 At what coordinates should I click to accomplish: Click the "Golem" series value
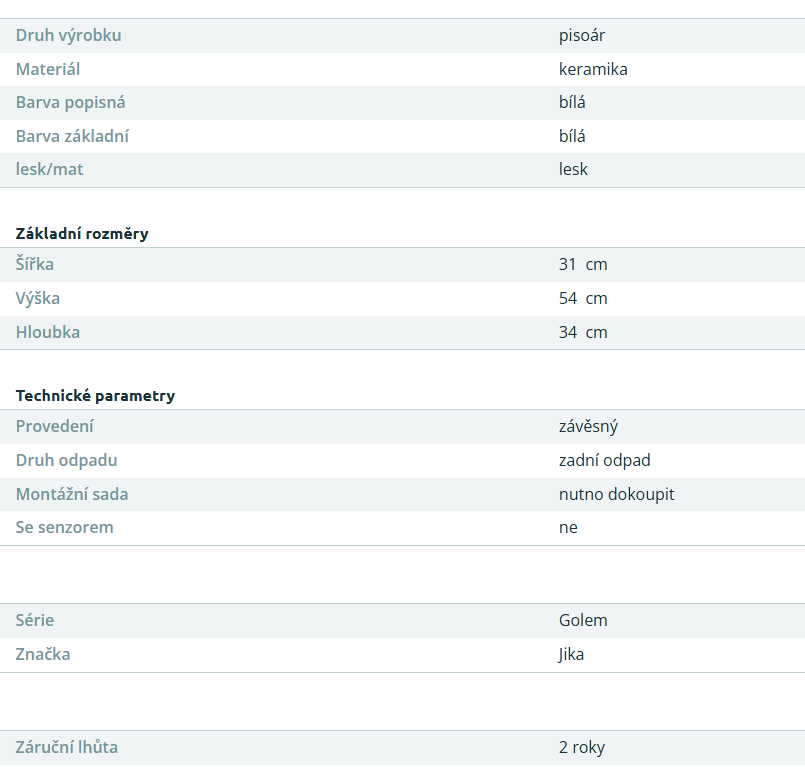(x=583, y=621)
